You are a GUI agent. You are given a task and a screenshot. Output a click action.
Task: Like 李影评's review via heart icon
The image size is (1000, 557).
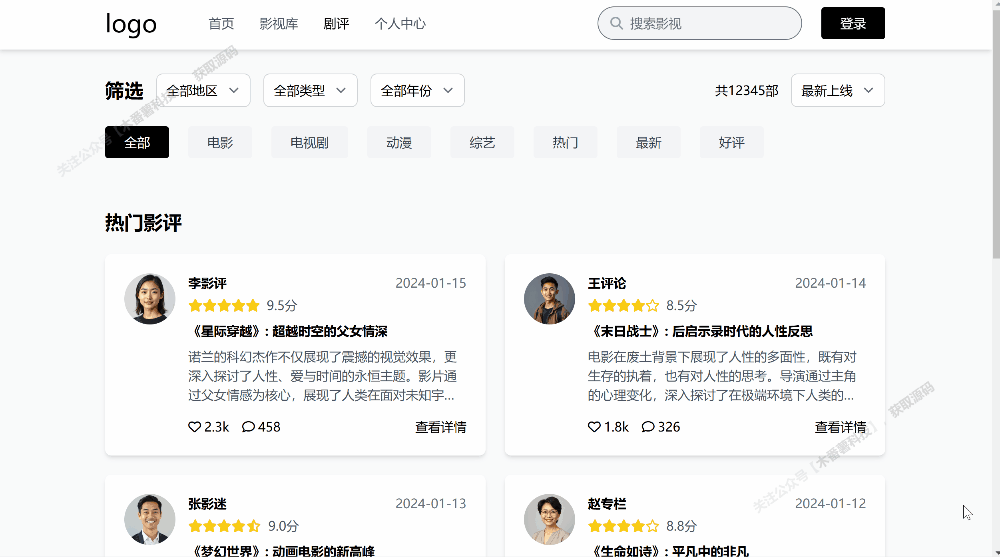click(x=195, y=427)
